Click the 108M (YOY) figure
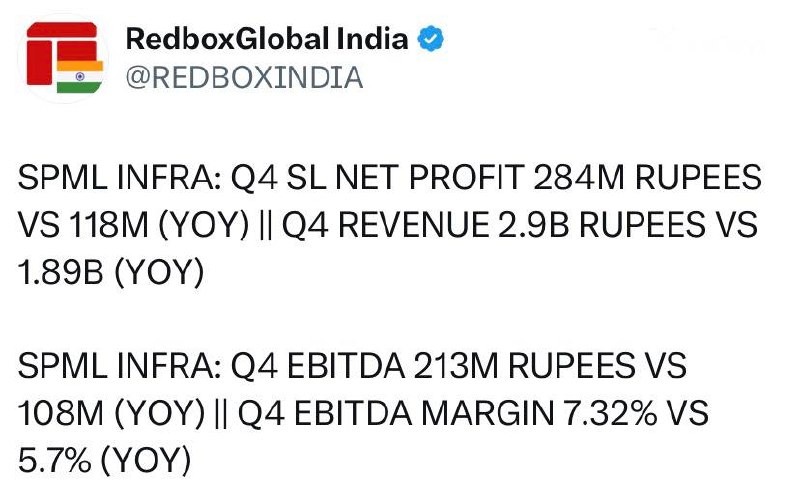The width and height of the screenshot is (800, 504). (111, 413)
